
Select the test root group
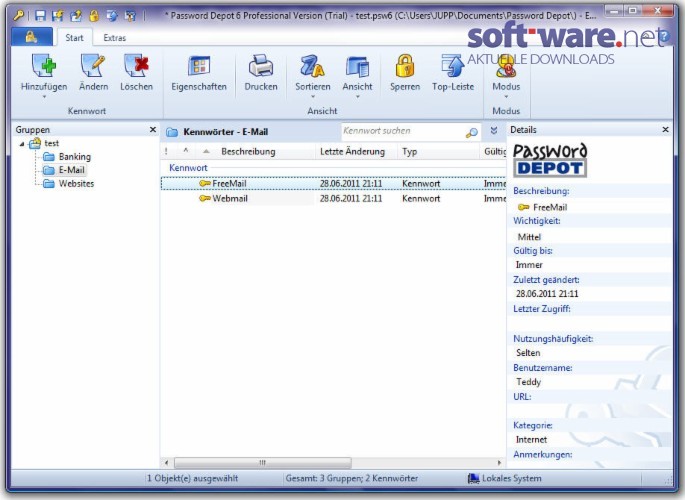51,143
